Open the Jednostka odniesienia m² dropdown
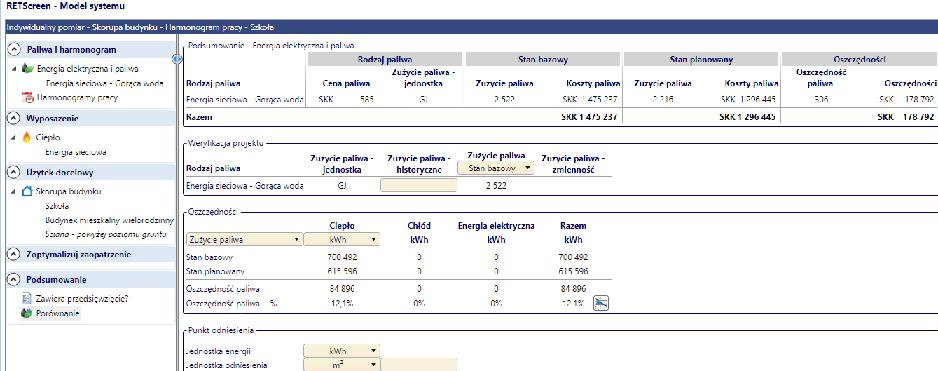Image resolution: width=938 pixels, height=371 pixels. click(342, 364)
